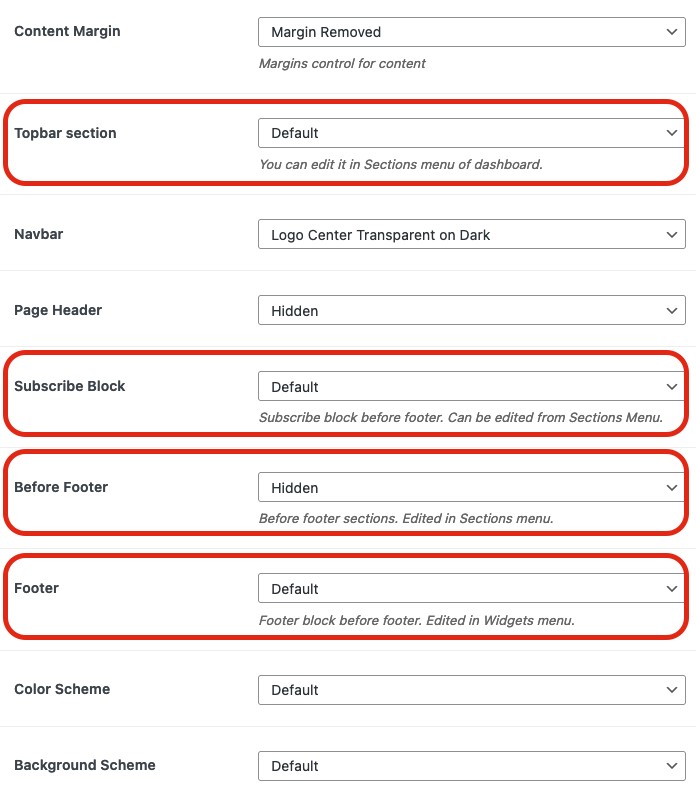The width and height of the screenshot is (696, 801).
Task: Click the Before Footer chevron arrow
Action: click(x=672, y=488)
